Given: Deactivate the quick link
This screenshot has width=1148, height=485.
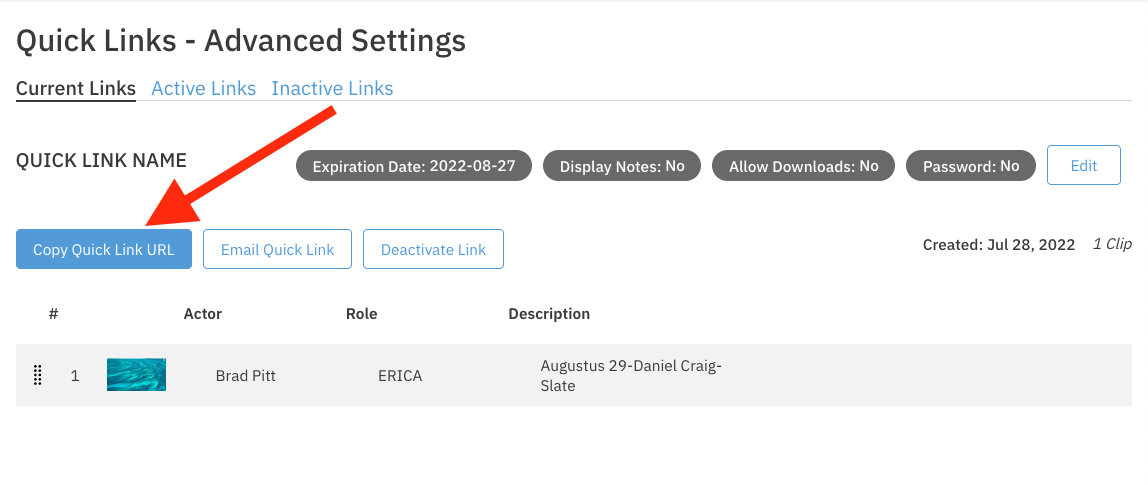Looking at the screenshot, I should point(433,250).
